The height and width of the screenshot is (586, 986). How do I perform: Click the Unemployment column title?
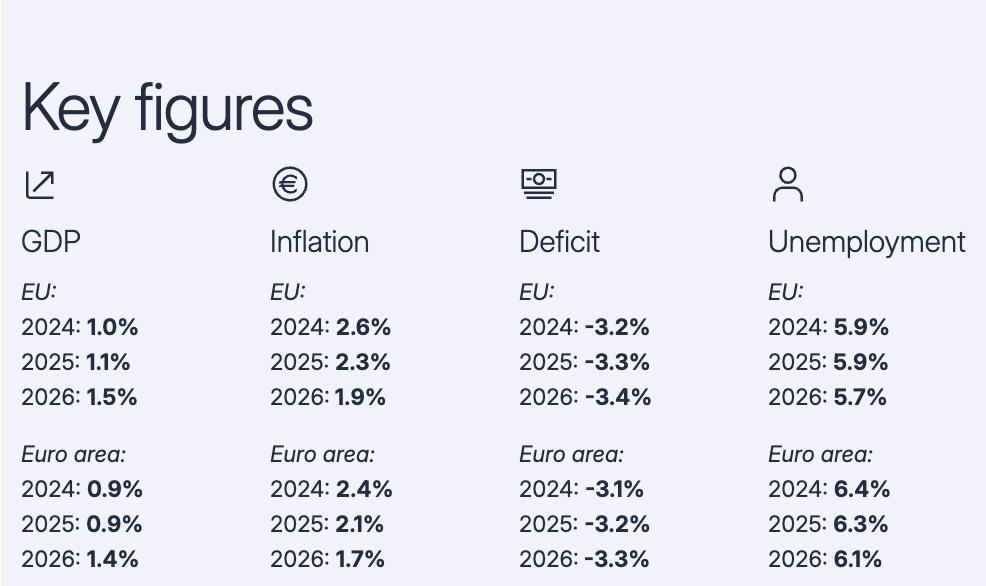tap(866, 242)
